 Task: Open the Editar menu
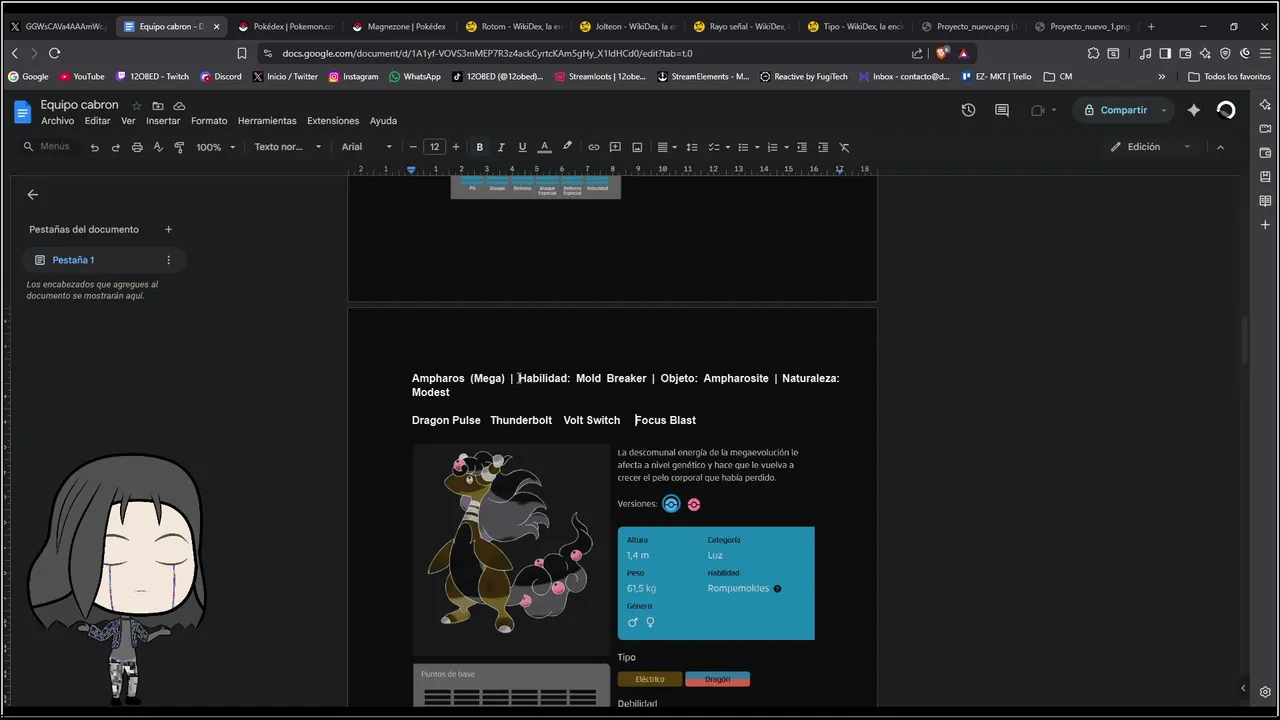pos(97,121)
